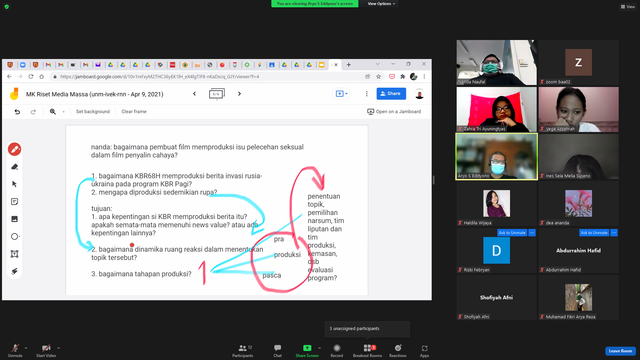Screen dimensions: 640x360
Task: Open Breakout Rooms
Action: tap(367, 350)
